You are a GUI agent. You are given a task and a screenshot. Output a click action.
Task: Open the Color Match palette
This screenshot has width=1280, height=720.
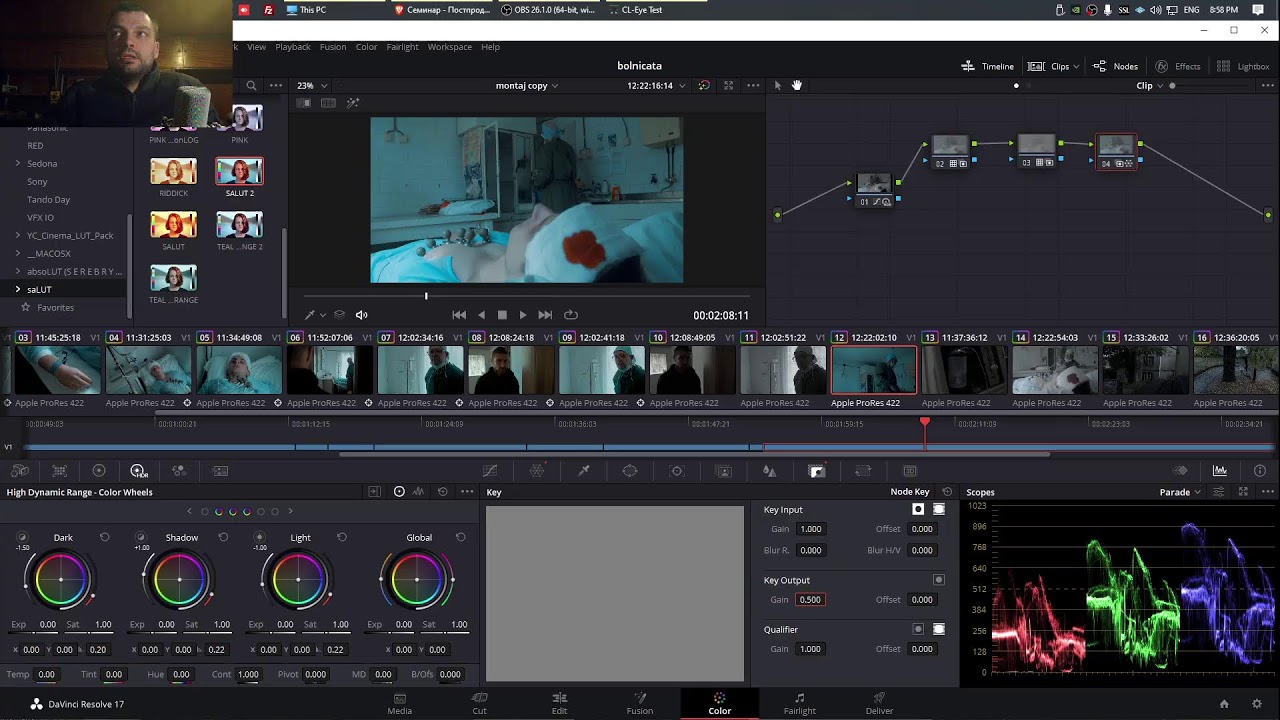pos(59,471)
